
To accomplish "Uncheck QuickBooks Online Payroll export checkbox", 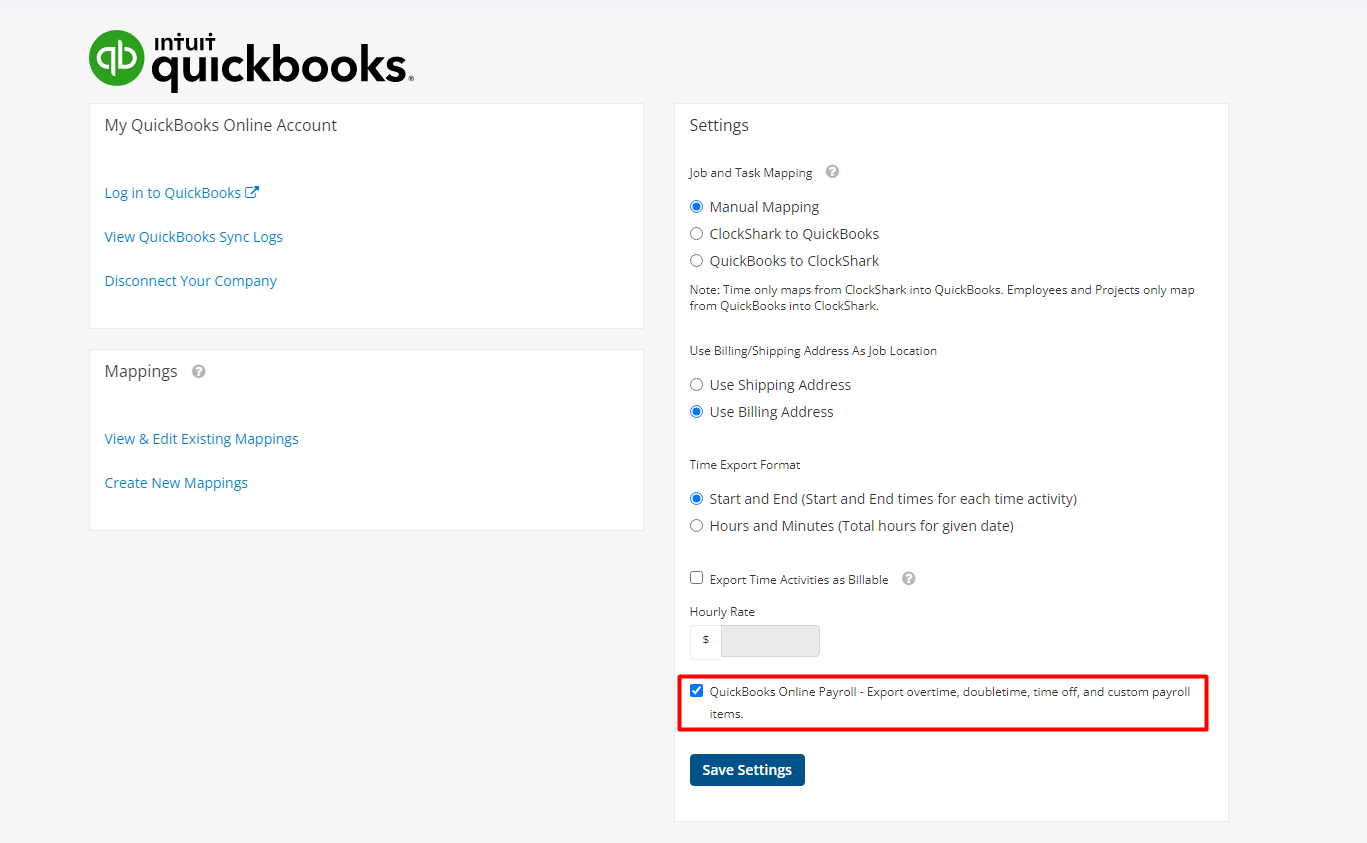I will [697, 691].
